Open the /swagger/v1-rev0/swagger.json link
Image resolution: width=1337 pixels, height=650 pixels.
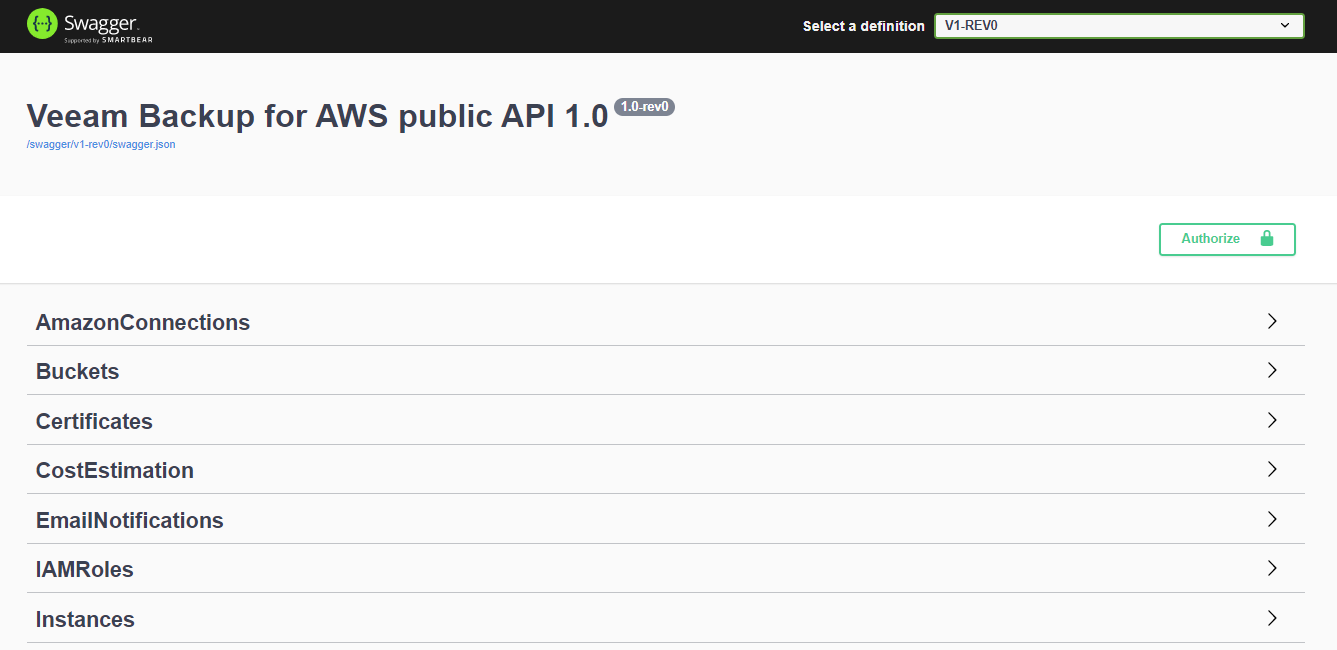tap(101, 144)
